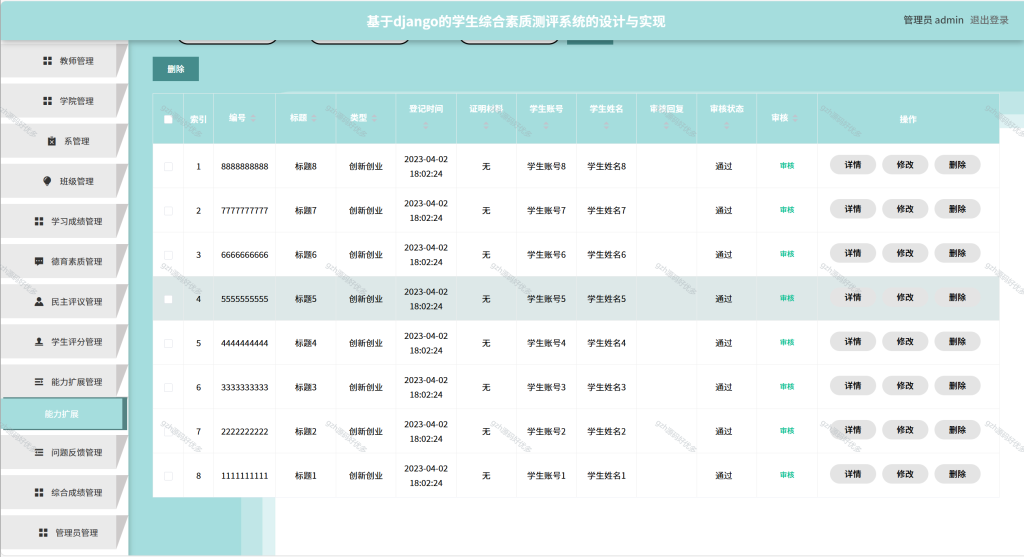Click 管理员 admin label in header
Viewport: 1024px width, 557px height.
[x=933, y=20]
